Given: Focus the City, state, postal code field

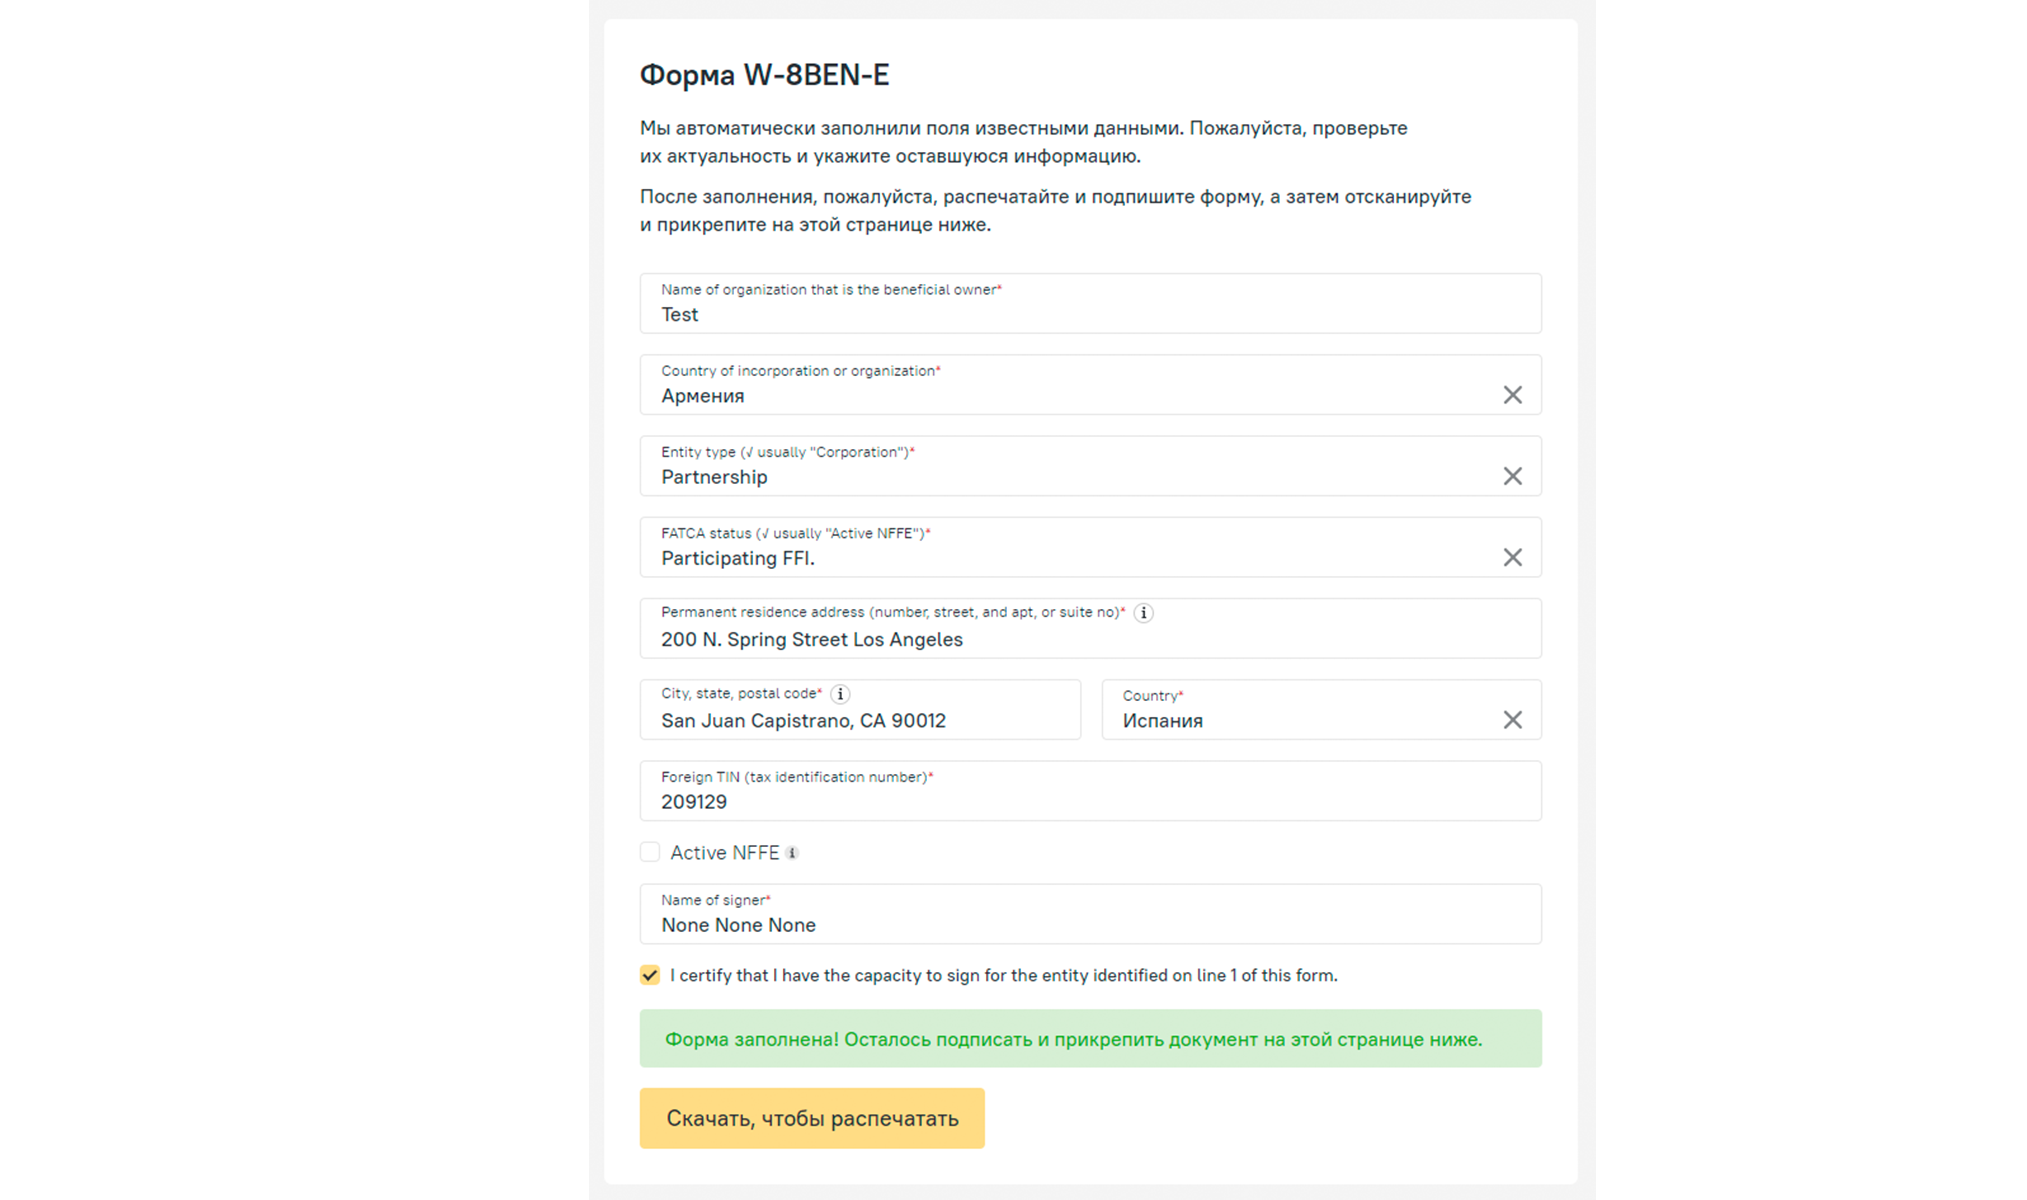Looking at the screenshot, I should point(860,720).
